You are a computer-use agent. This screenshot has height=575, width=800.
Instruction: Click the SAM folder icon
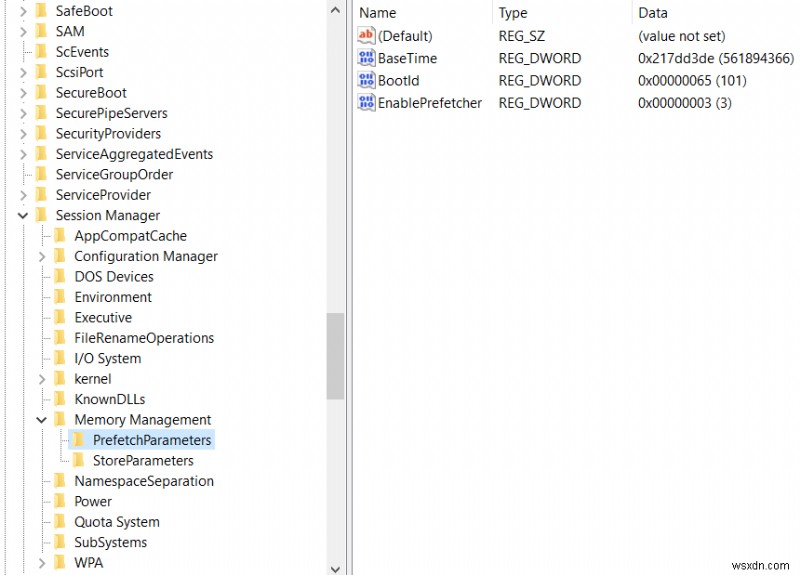point(41,31)
